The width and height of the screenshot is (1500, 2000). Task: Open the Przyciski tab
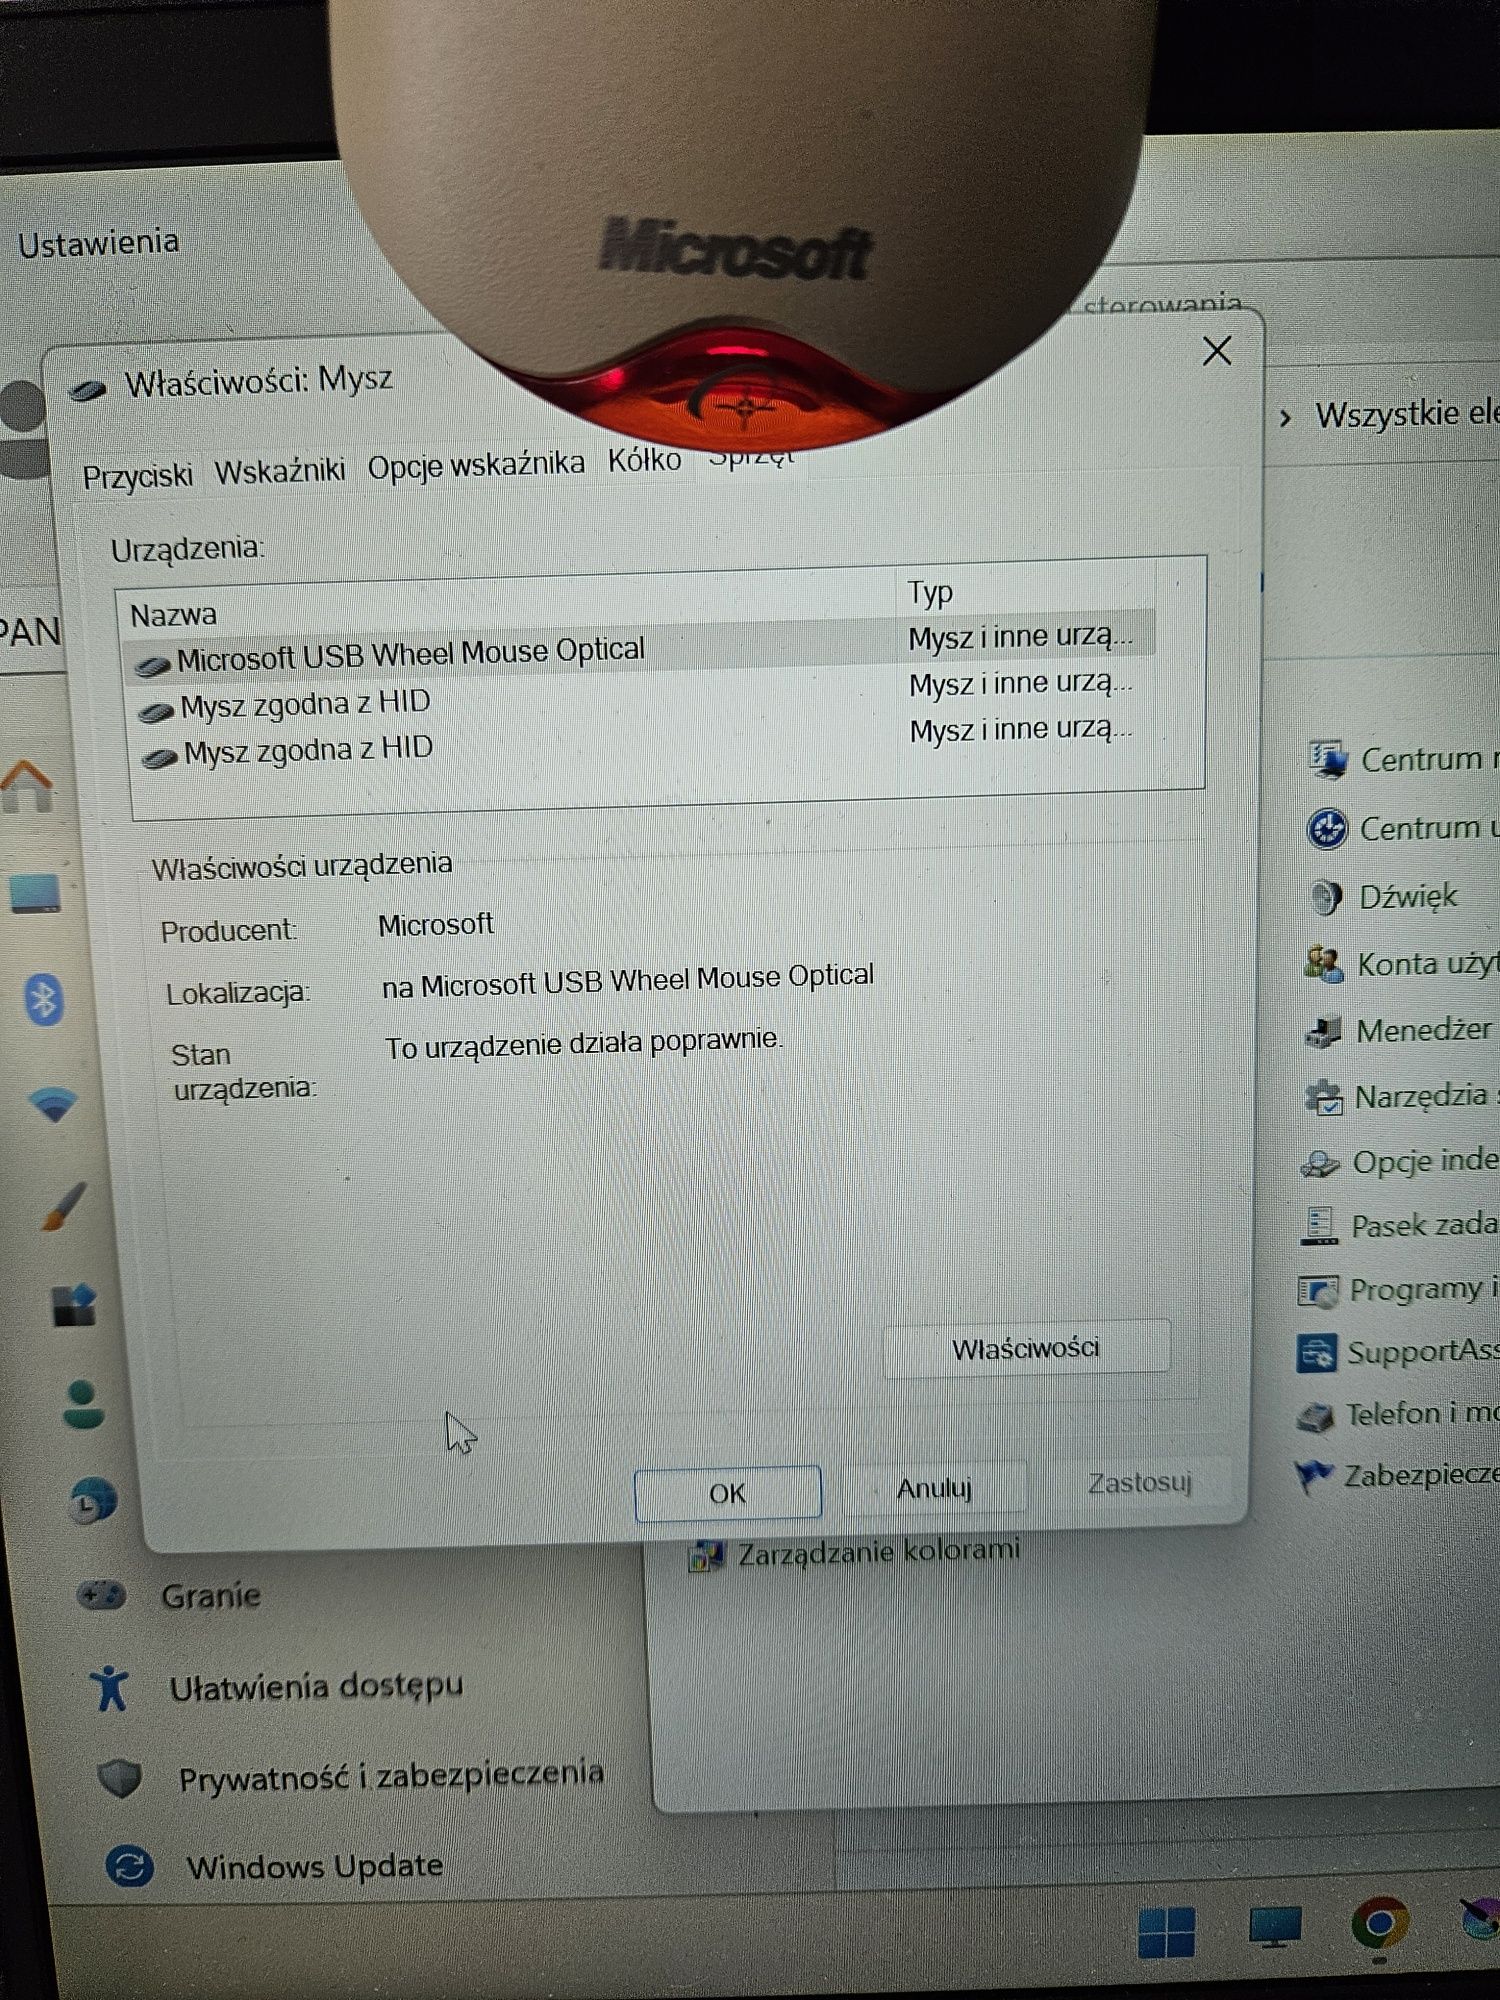[137, 476]
